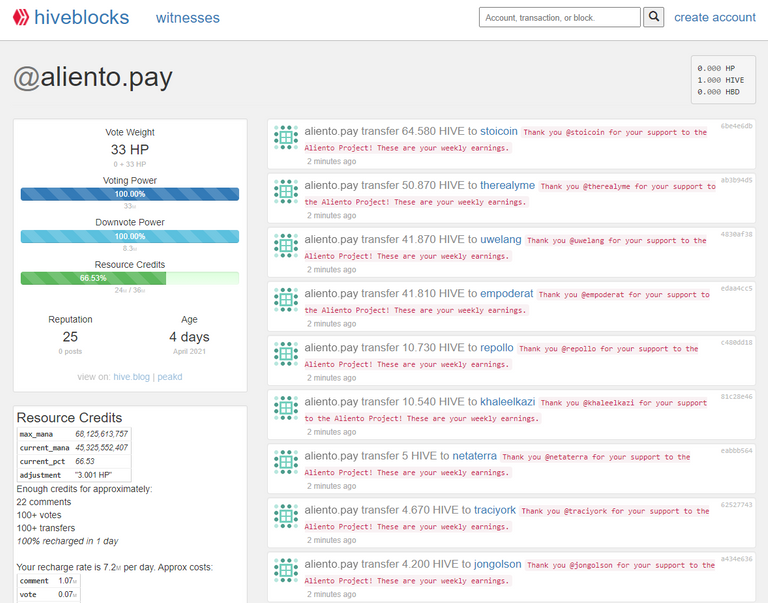Open stoicoin account link
This screenshot has width=768, height=603.
tap(499, 131)
